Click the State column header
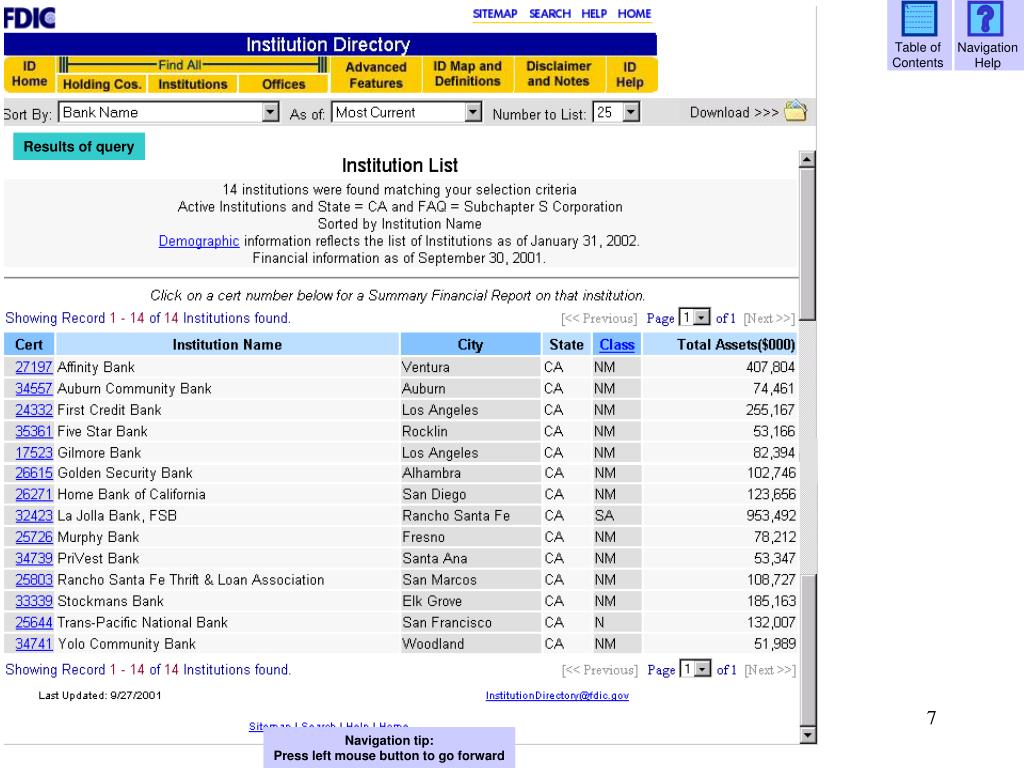Screen dimensions: 1024x768 (566, 344)
